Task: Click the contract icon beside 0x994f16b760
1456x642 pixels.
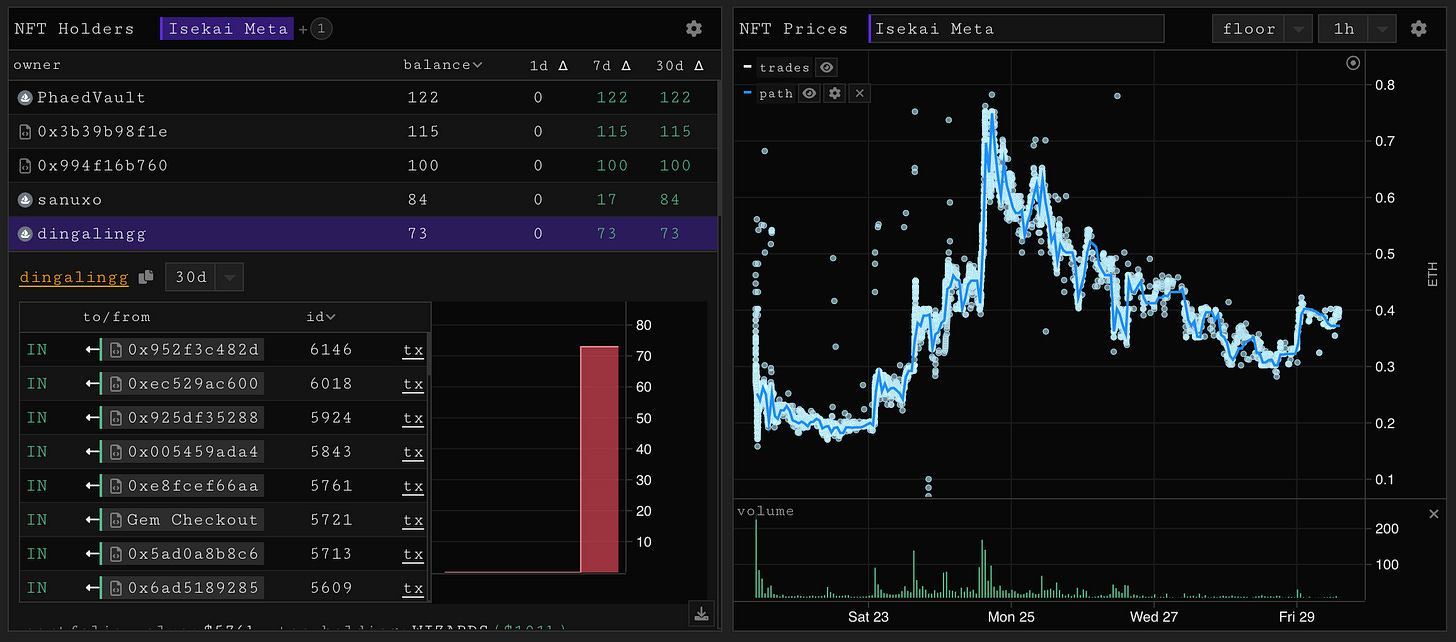Action: pyautogui.click(x=26, y=166)
